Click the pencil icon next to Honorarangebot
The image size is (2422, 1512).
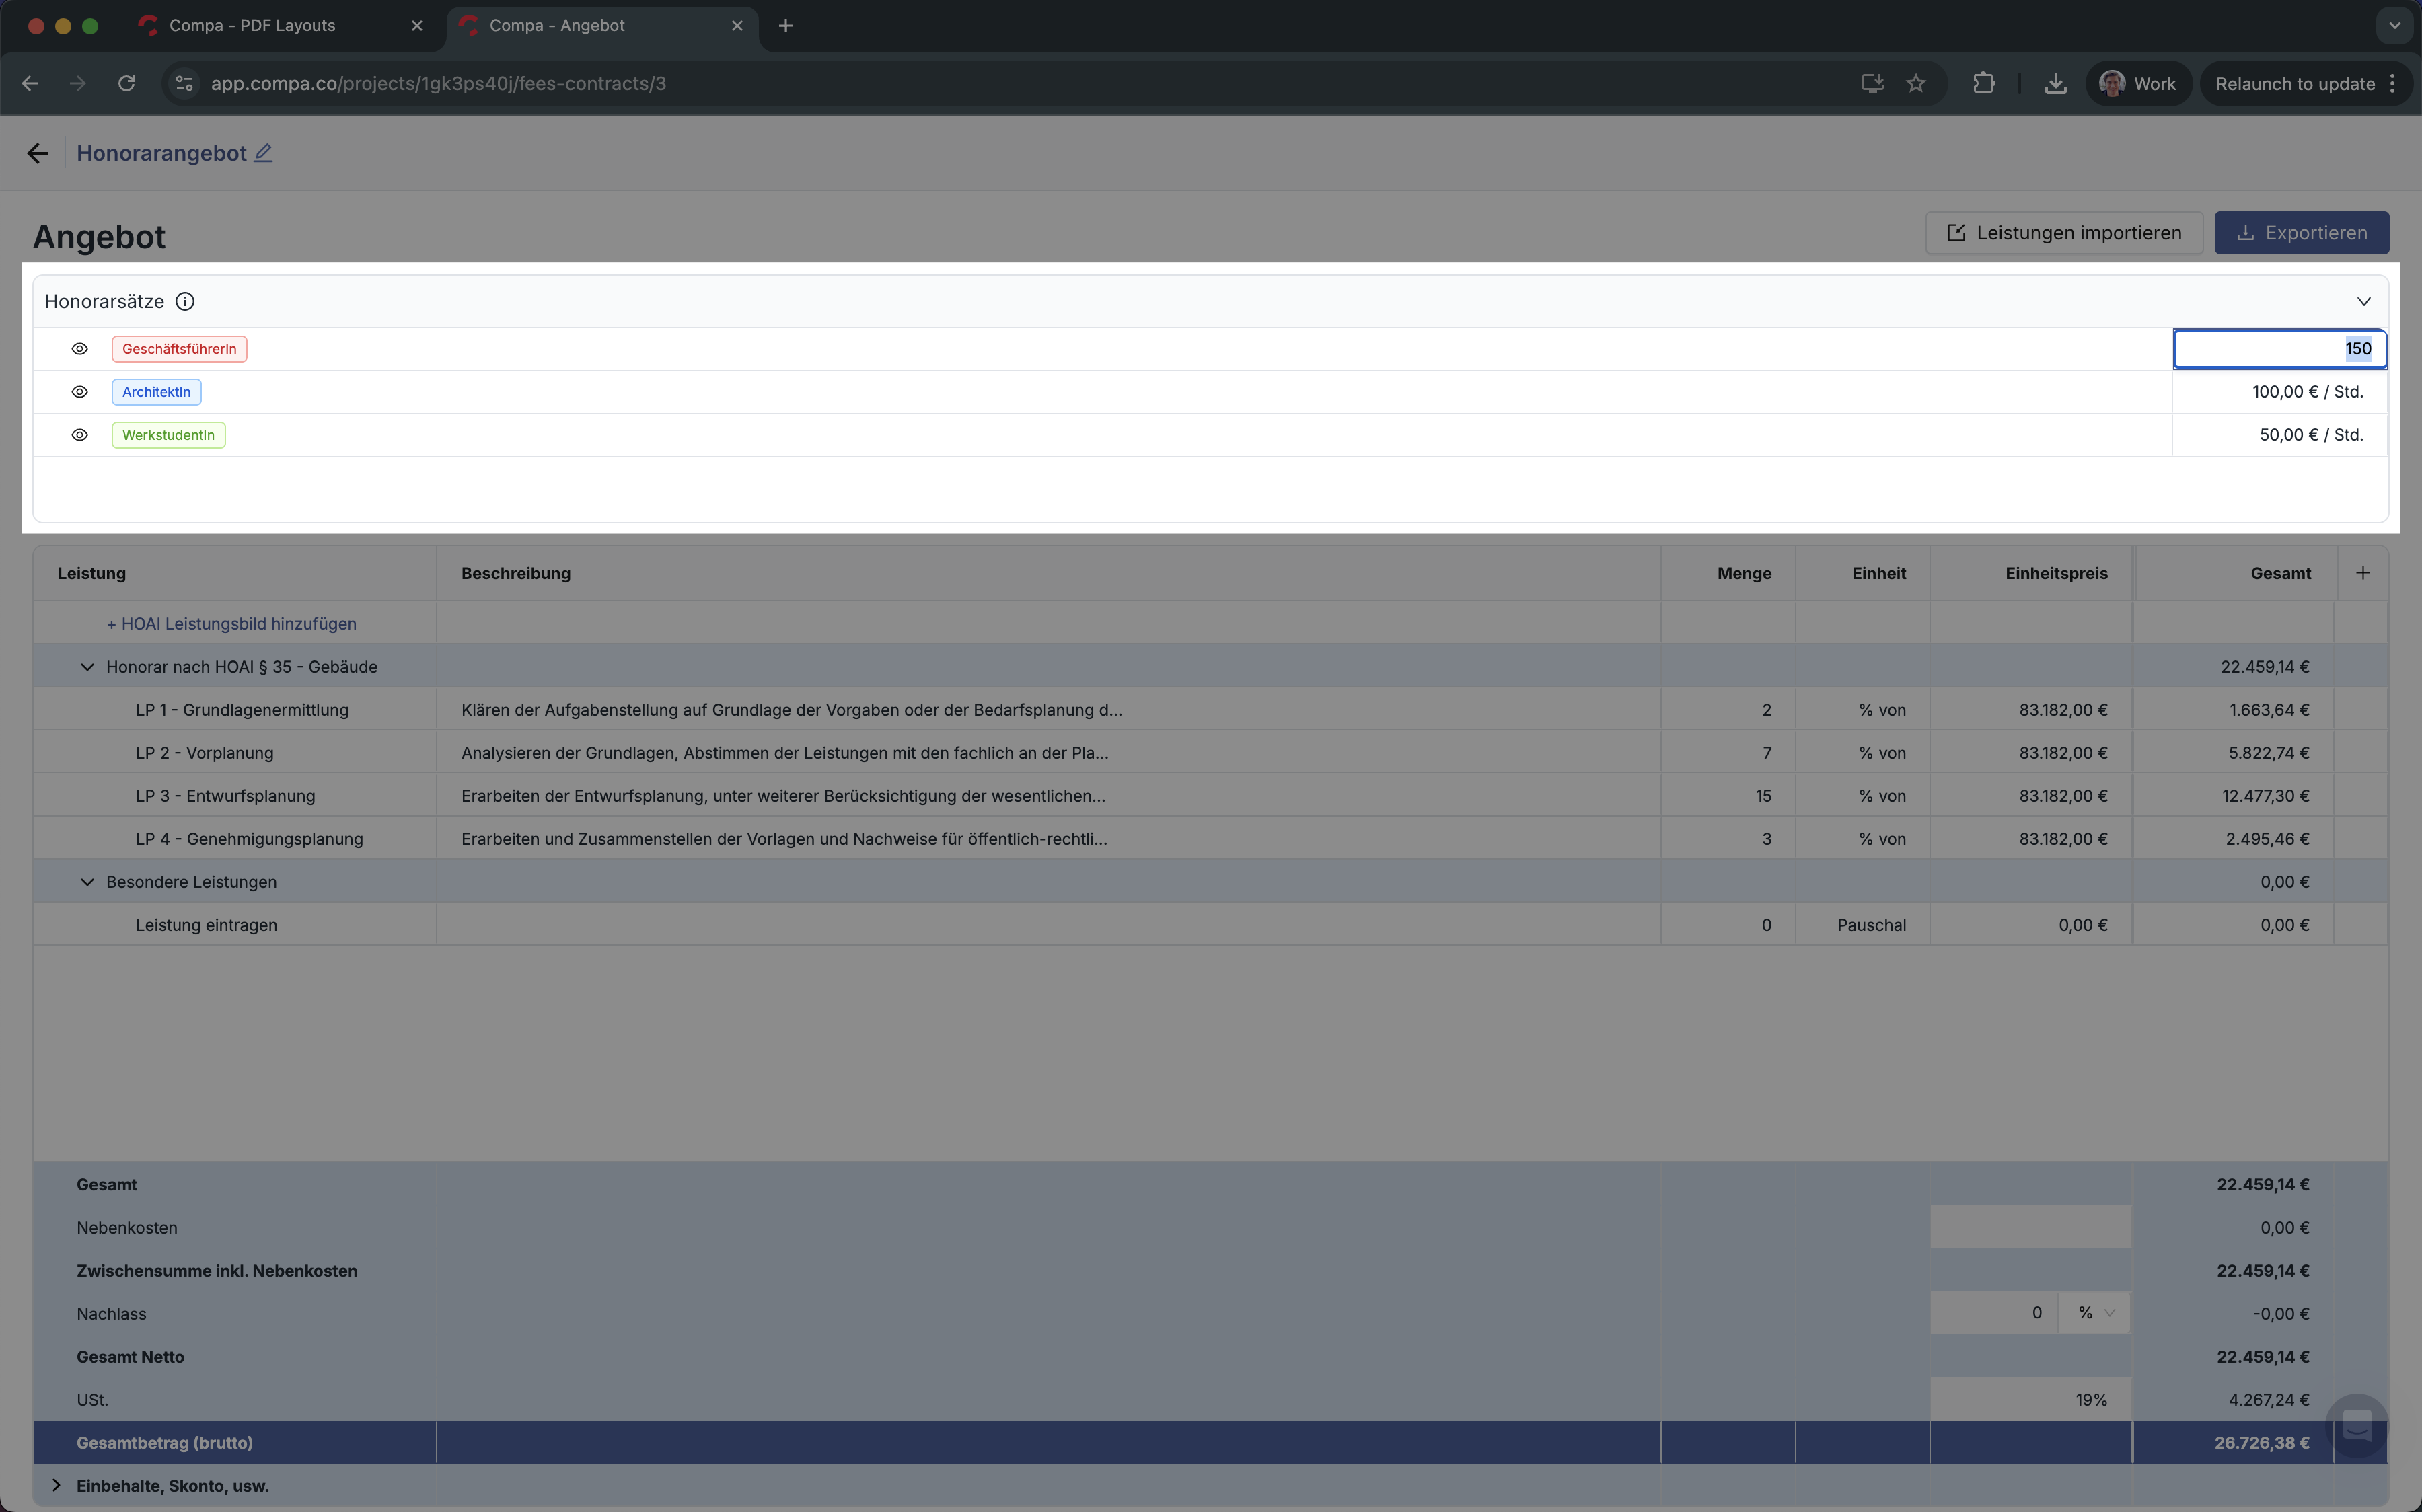point(263,153)
